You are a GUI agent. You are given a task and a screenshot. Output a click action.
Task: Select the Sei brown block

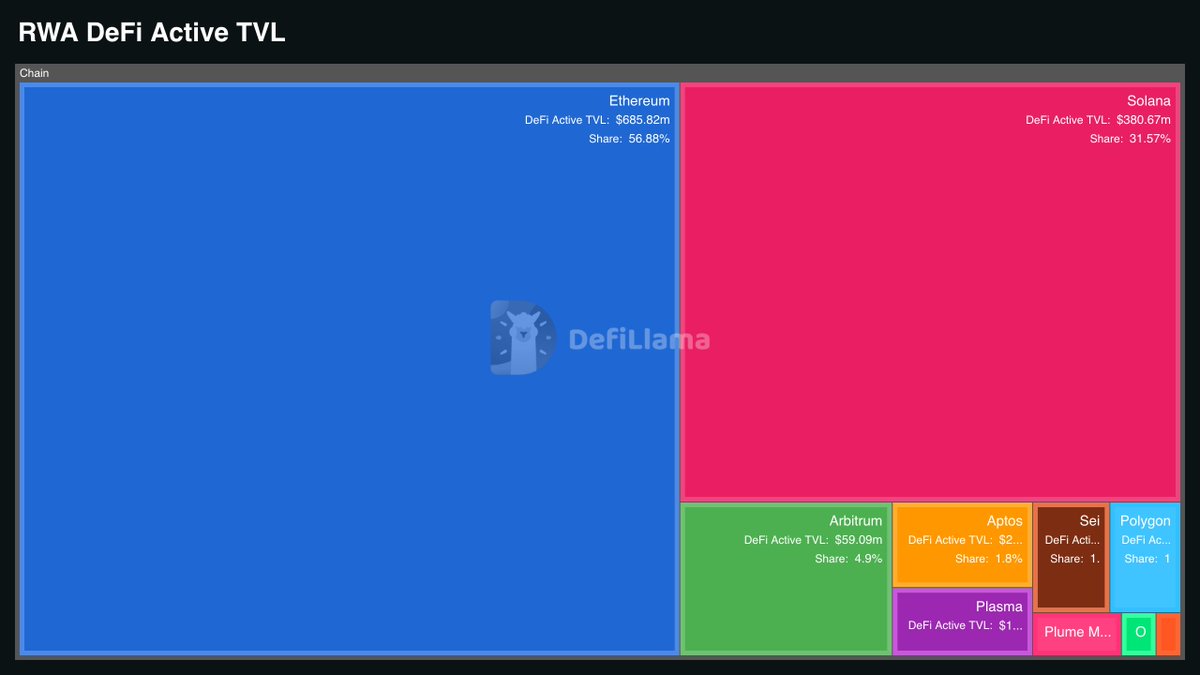click(1071, 557)
